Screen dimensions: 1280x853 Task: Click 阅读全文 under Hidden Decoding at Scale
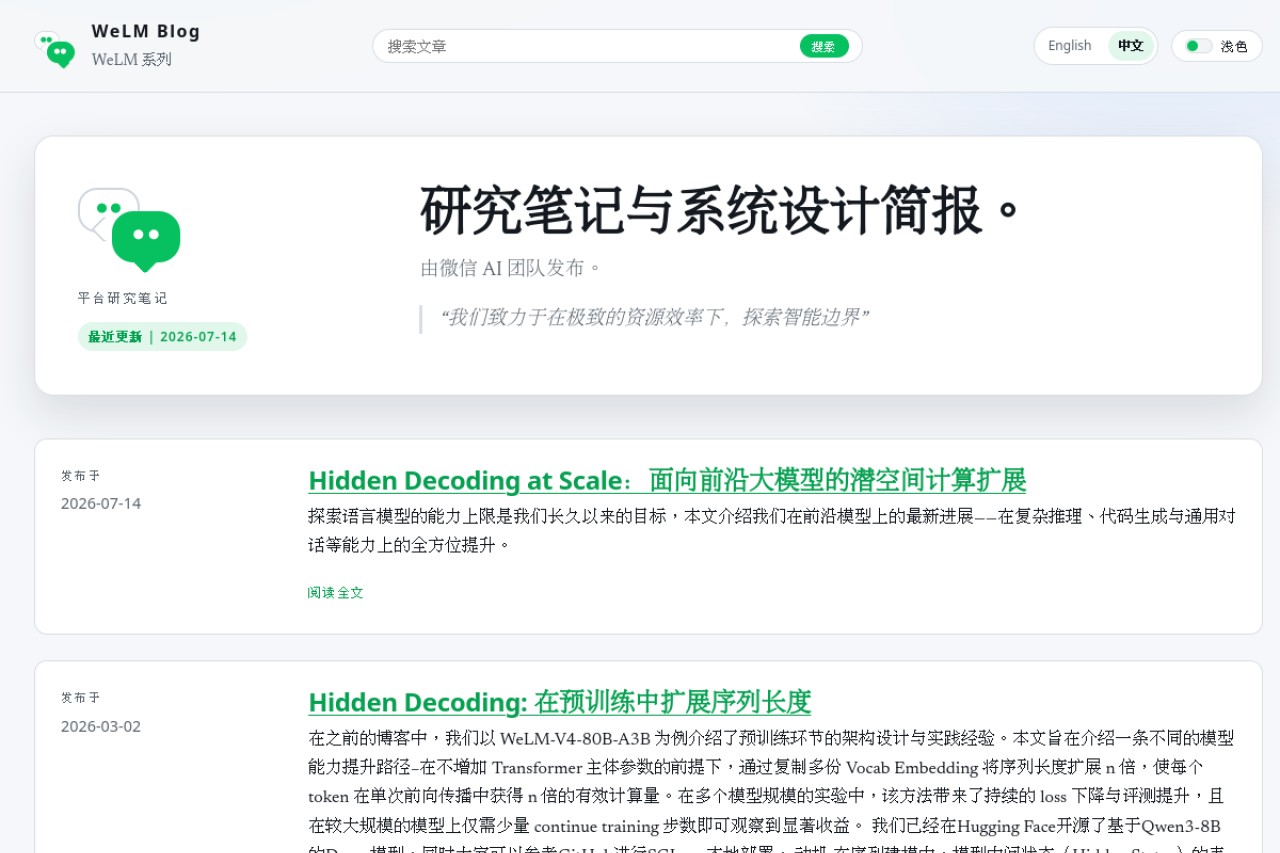coord(336,593)
